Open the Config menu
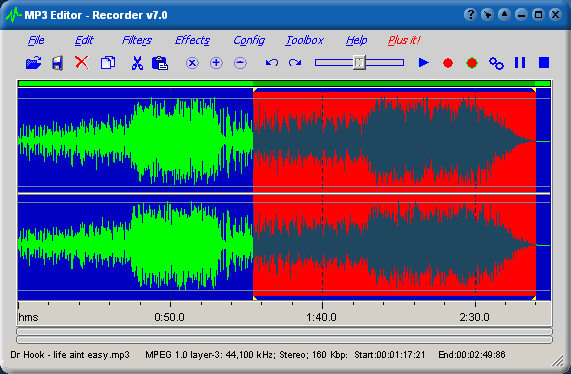 coord(249,40)
